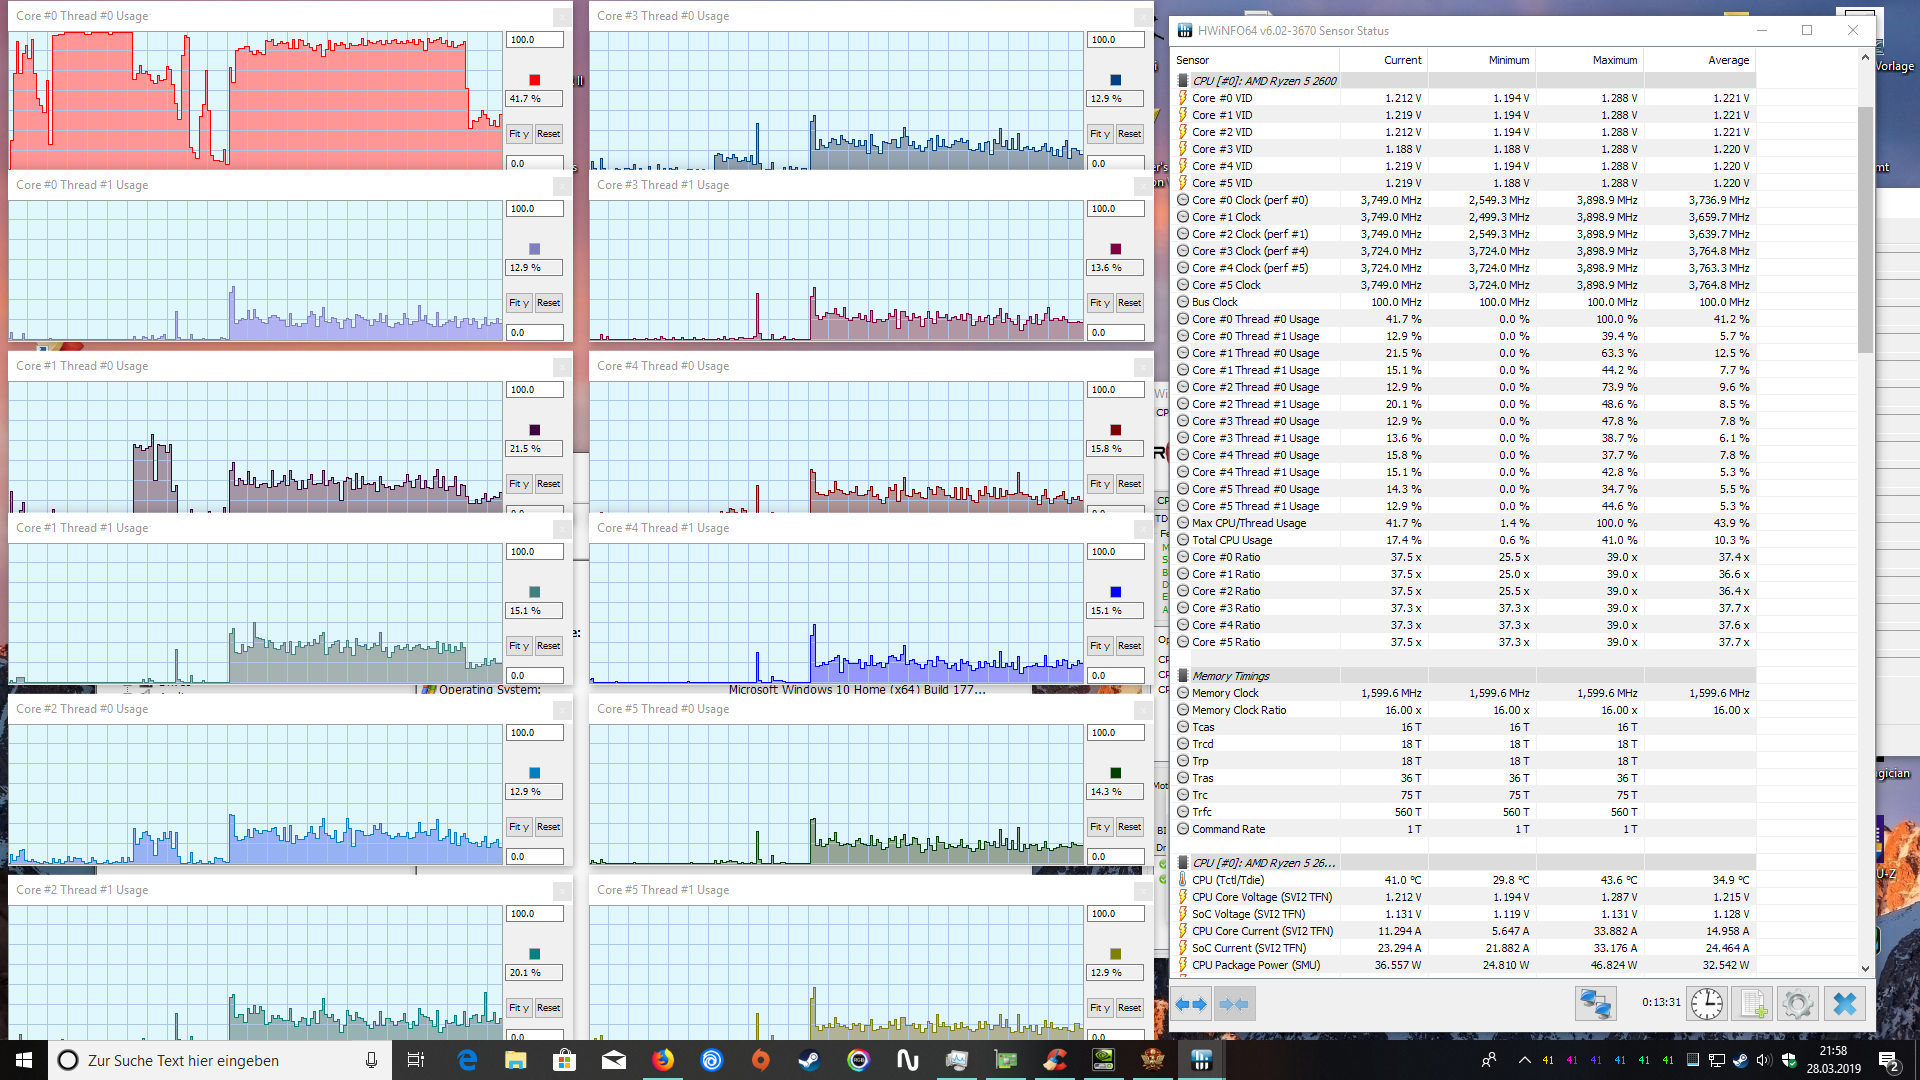
Task: Pick the olive swatch in Core #5 Thread #1 graph
Action: tap(1115, 954)
